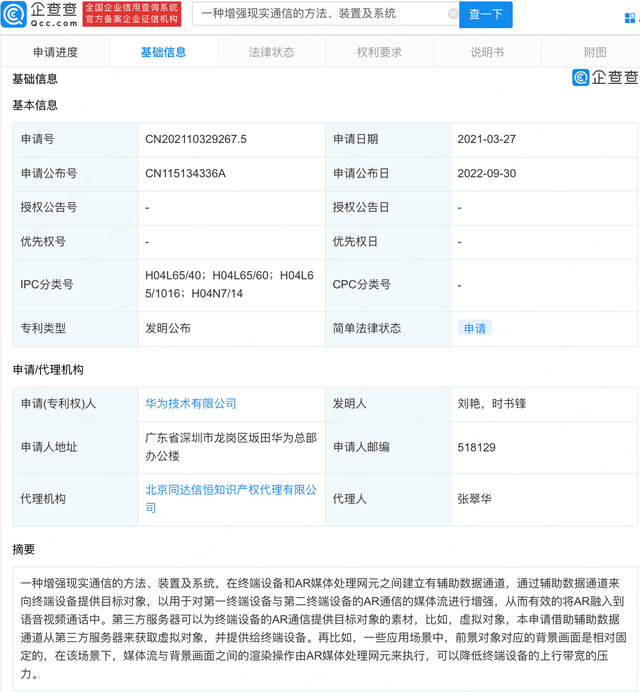This screenshot has width=640, height=692.
Task: Select the 基础信息 tab
Action: tap(162, 52)
